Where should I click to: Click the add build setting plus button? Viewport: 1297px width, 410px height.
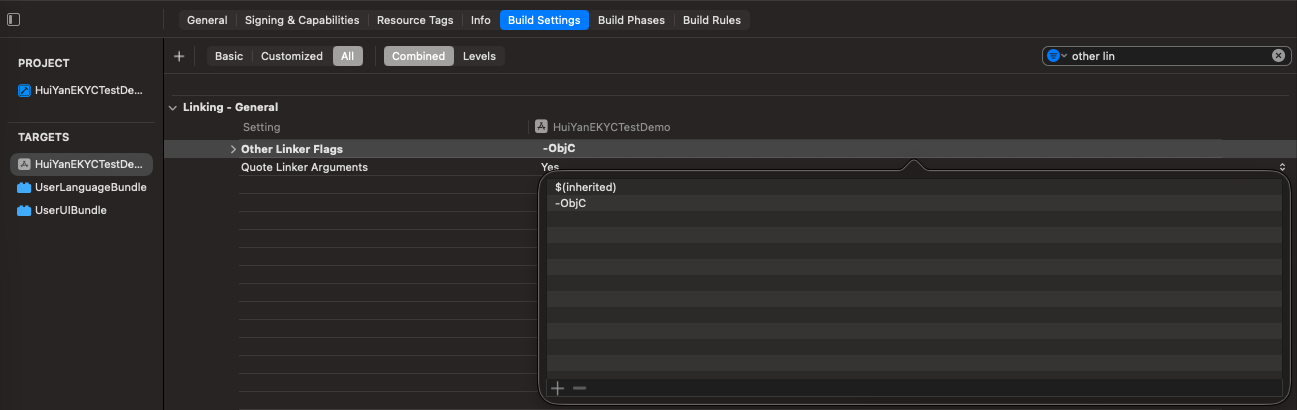179,56
